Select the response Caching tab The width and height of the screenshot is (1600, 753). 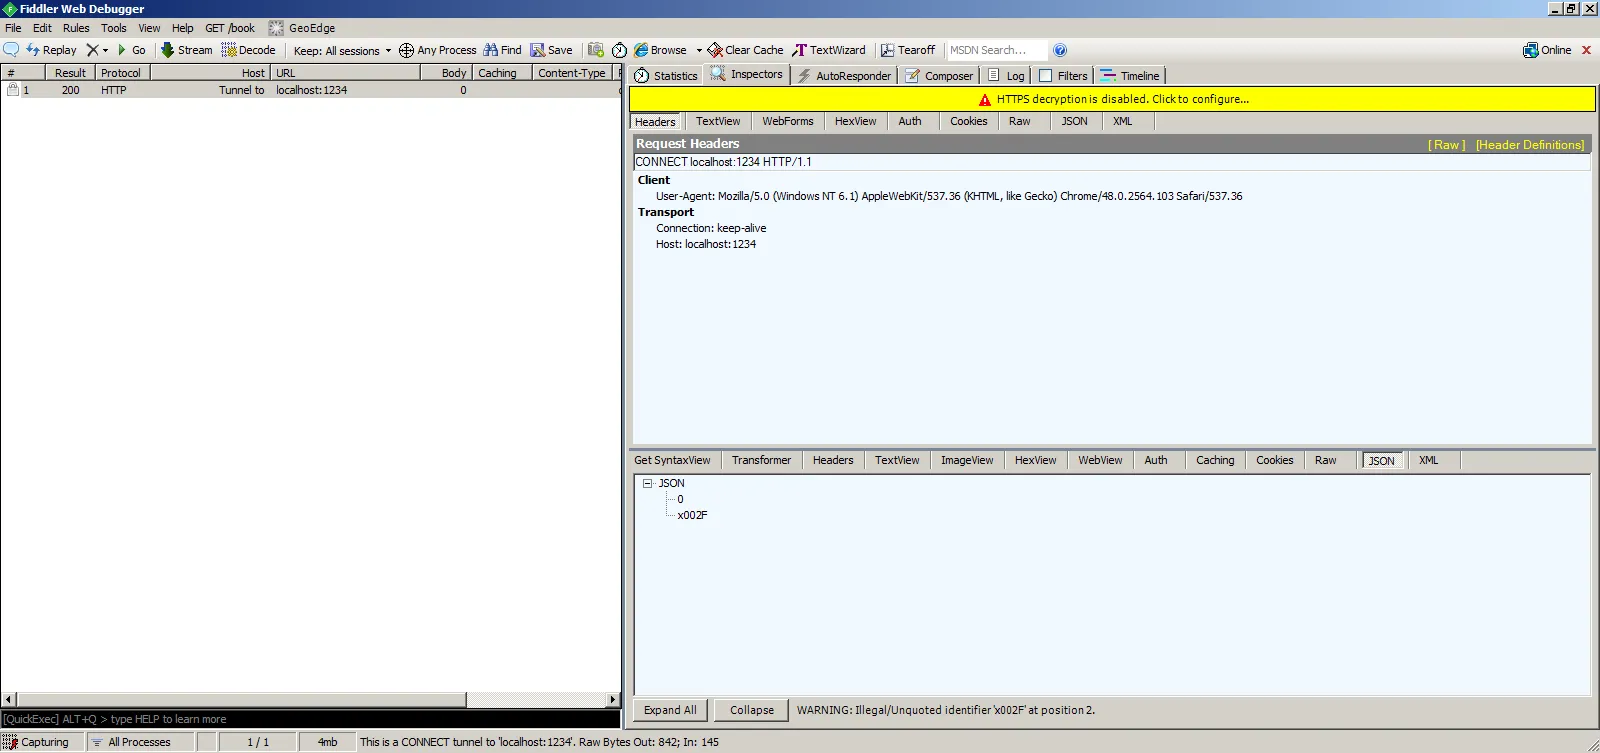pyautogui.click(x=1215, y=461)
